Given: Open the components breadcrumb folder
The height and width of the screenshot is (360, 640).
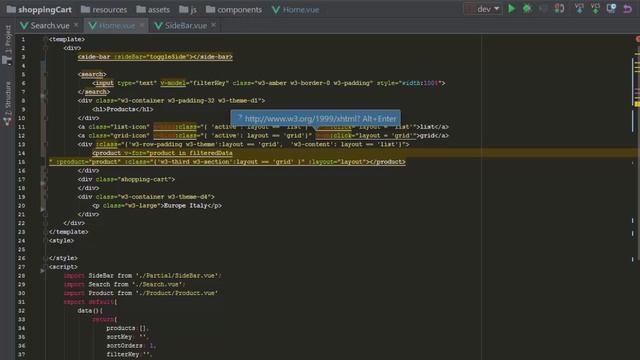Looking at the screenshot, I should (234, 9).
